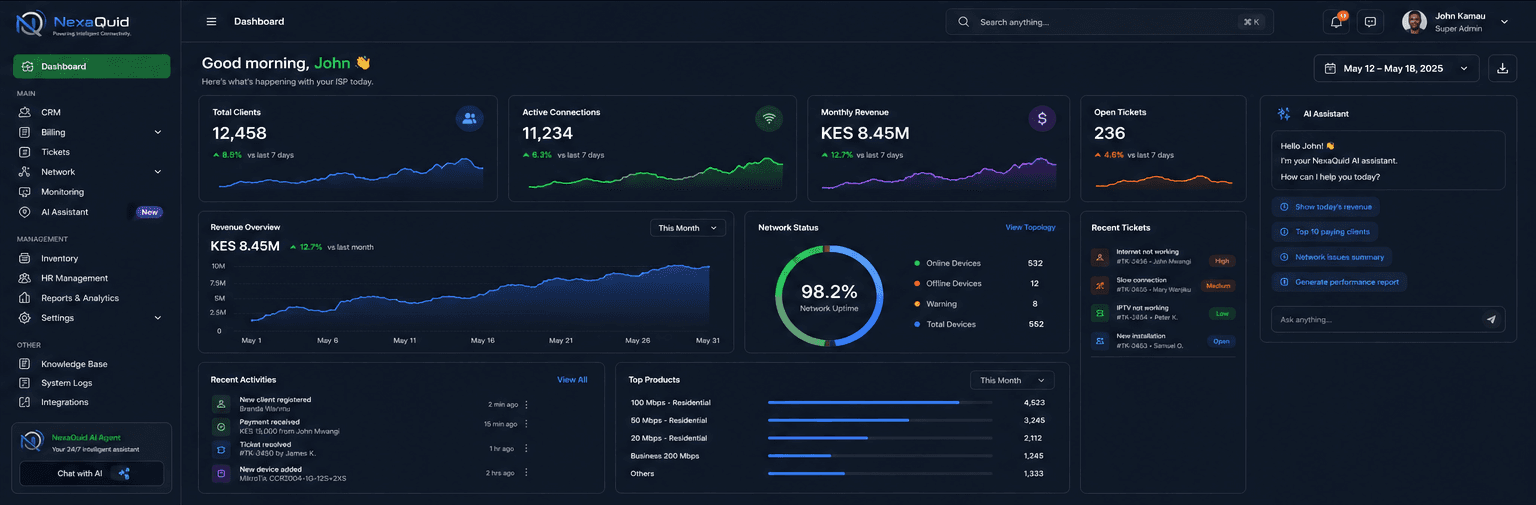Image resolution: width=1536 pixels, height=505 pixels.
Task: Click the New installation ticket row
Action: pyautogui.click(x=1163, y=341)
